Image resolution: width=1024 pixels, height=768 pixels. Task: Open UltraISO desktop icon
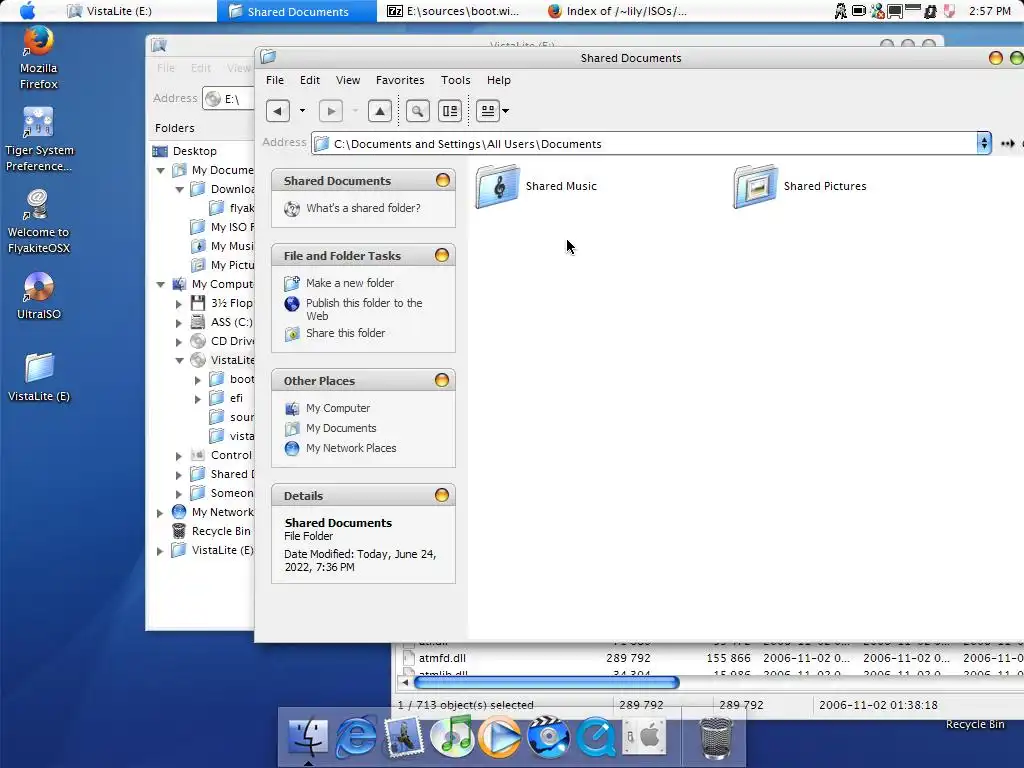pyautogui.click(x=39, y=296)
